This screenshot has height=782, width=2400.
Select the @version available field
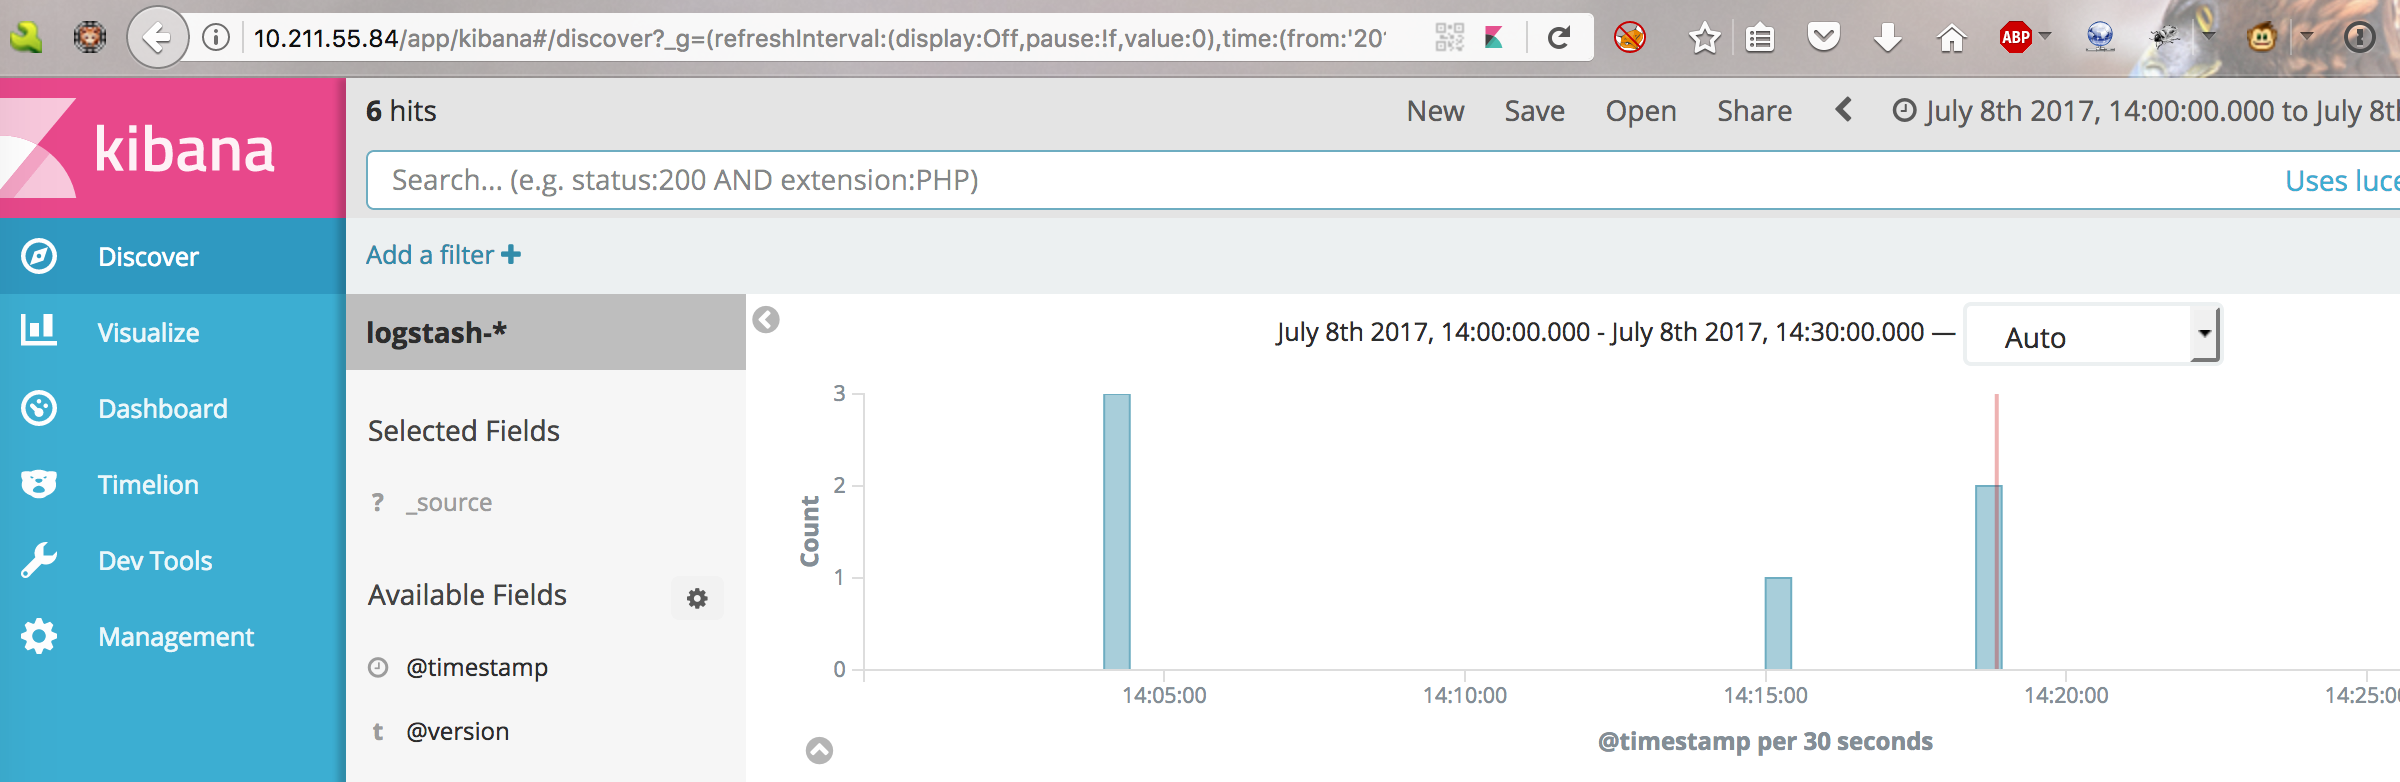(457, 731)
